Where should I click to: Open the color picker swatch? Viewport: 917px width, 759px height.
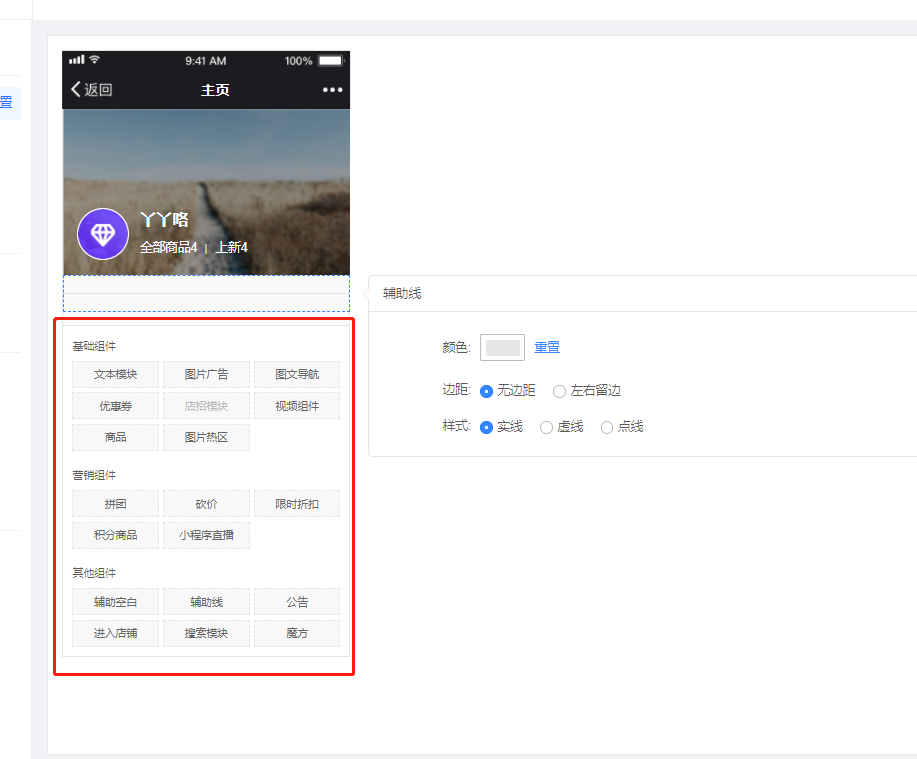tap(502, 348)
